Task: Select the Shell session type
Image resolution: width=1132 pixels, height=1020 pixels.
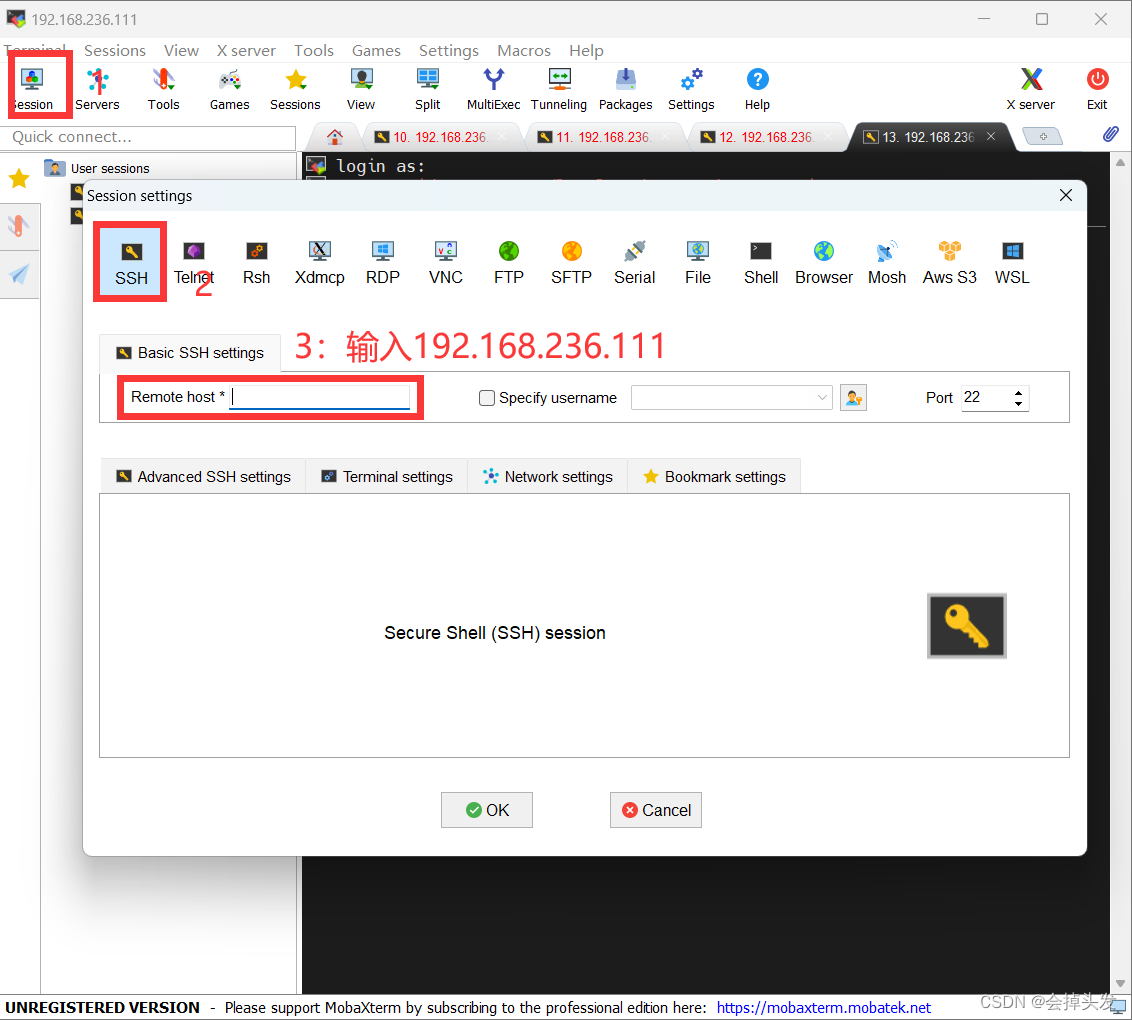Action: [761, 263]
